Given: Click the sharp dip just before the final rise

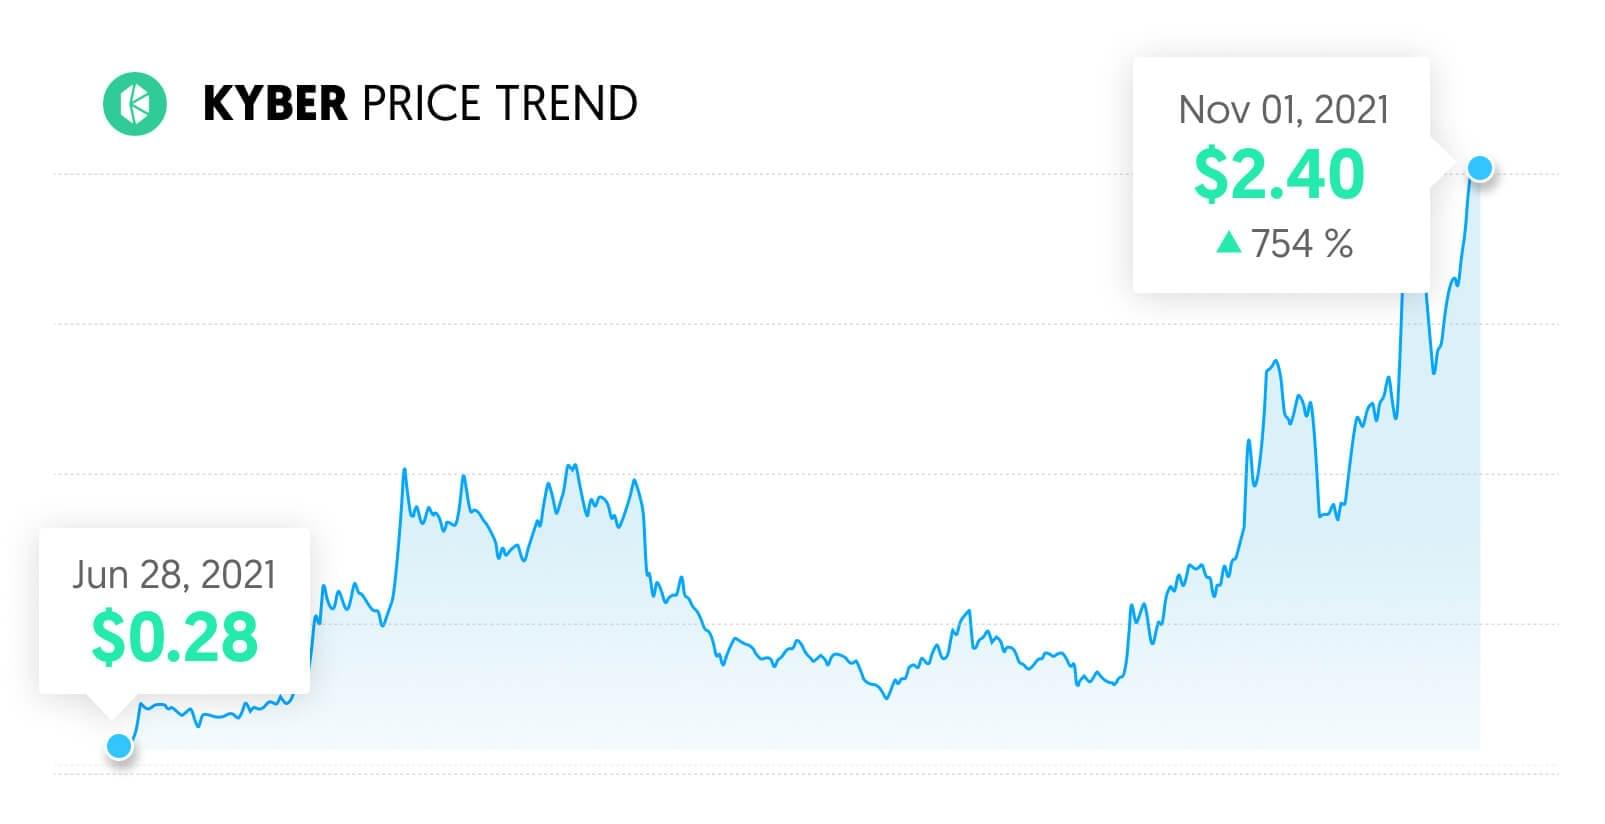Looking at the screenshot, I should [1434, 372].
